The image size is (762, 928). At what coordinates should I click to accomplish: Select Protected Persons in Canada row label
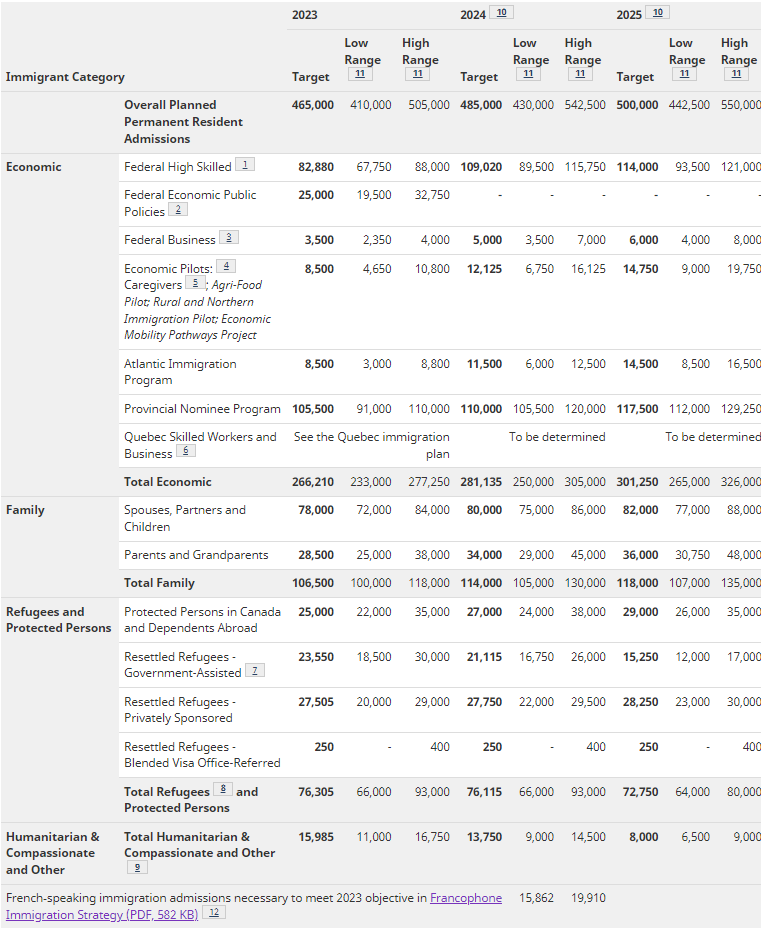click(202, 620)
